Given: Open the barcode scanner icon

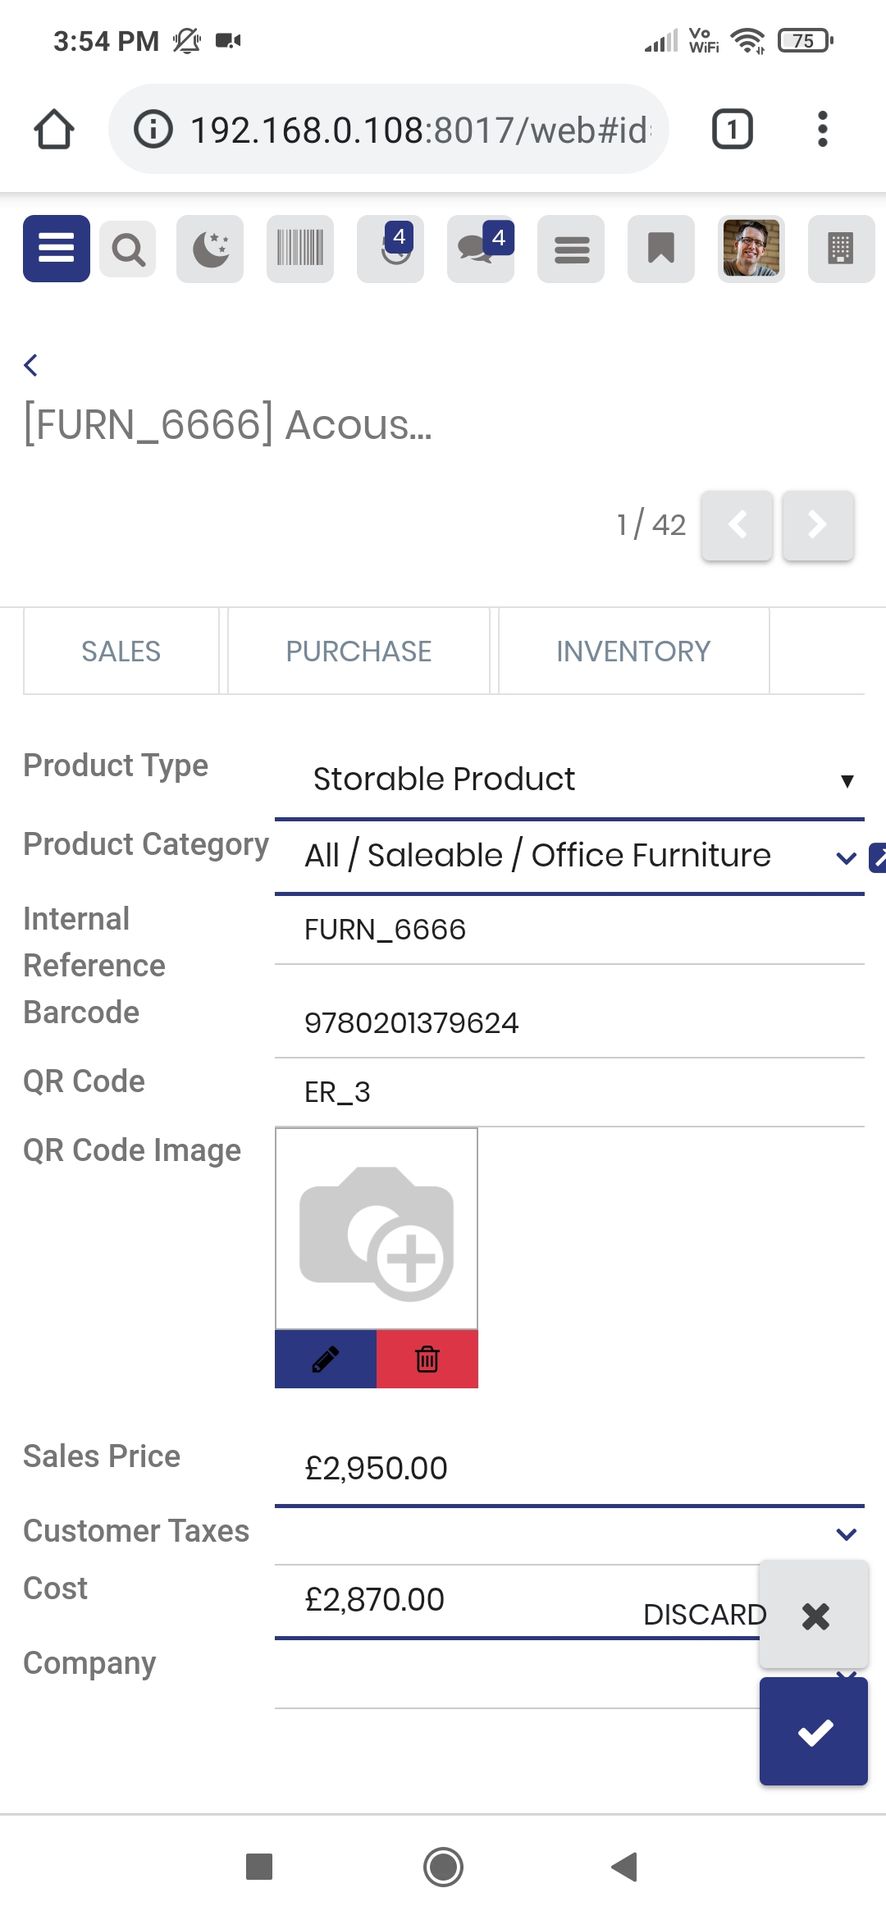Looking at the screenshot, I should click(x=300, y=249).
